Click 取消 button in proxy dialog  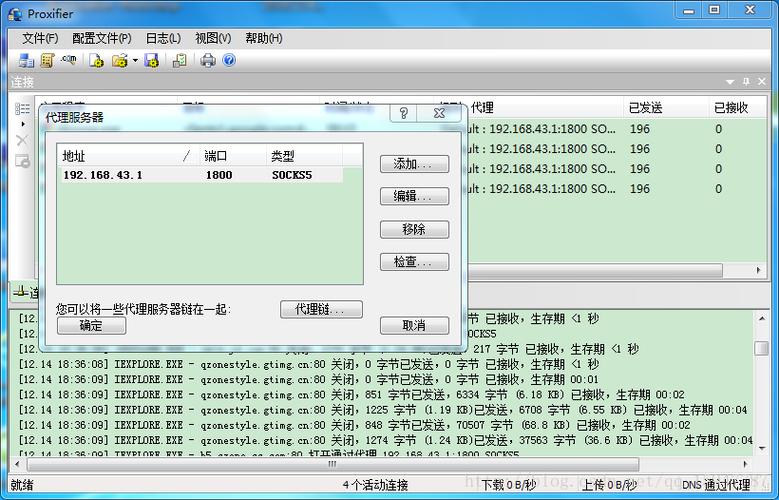pos(414,326)
